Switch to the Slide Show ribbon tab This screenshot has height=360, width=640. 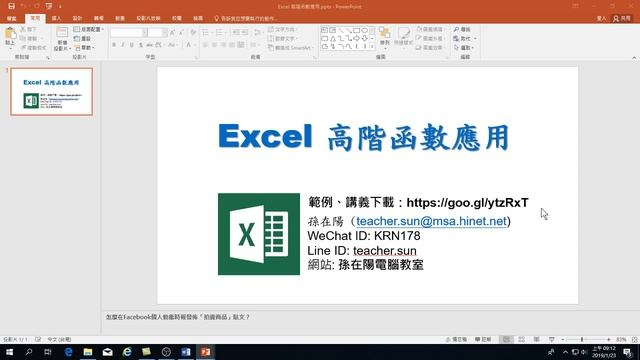(148, 18)
